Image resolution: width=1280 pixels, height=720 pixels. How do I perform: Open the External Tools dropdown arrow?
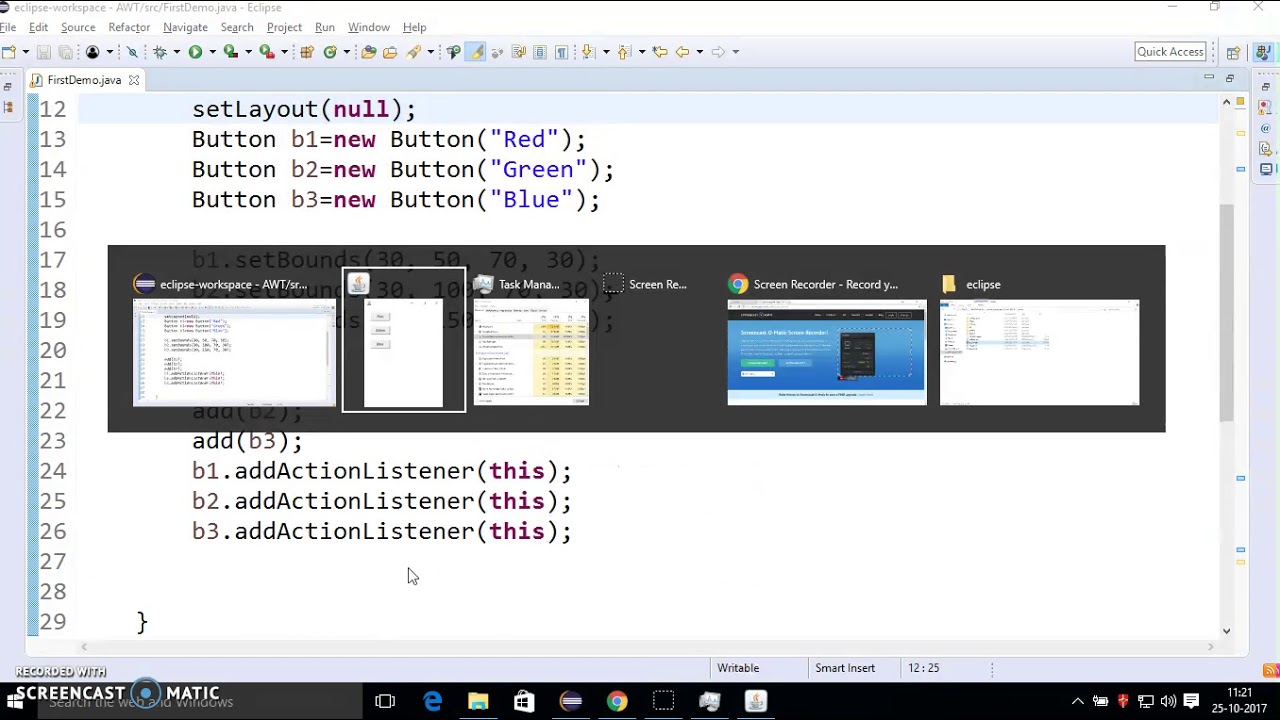coord(284,52)
